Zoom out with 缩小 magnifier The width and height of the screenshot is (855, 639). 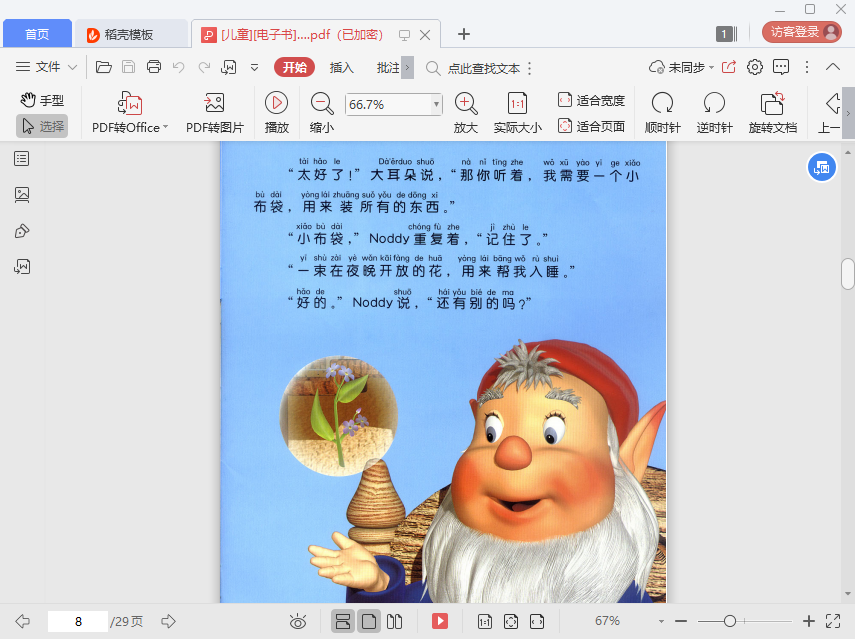pos(322,113)
